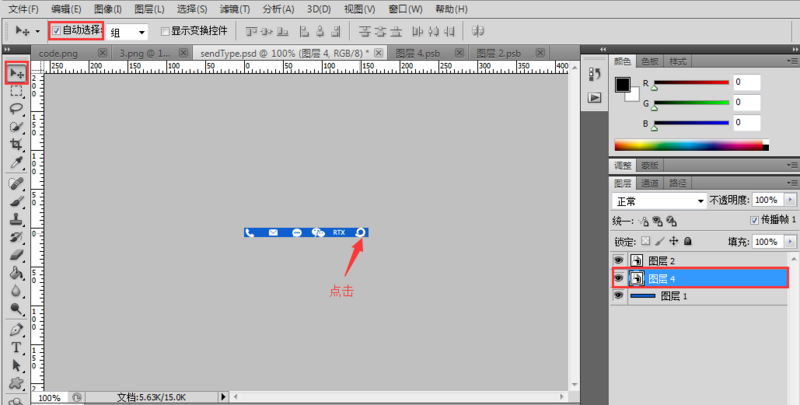Select the Blur tool
800x405 pixels.
coord(16,291)
